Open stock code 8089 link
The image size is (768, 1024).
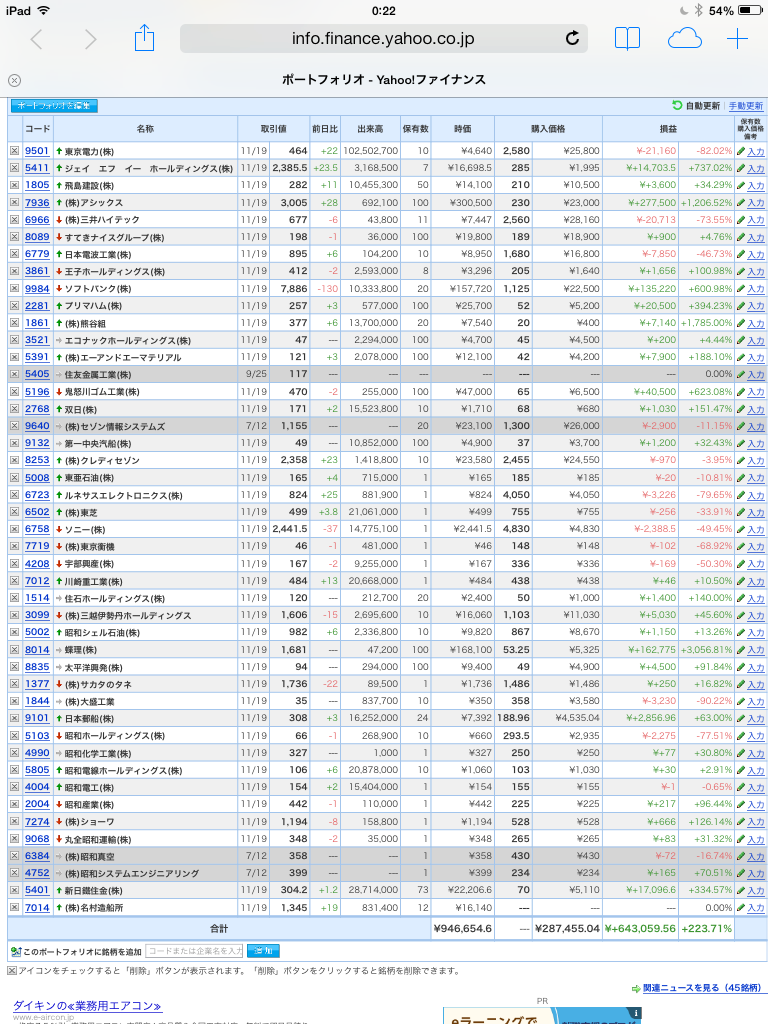37,237
